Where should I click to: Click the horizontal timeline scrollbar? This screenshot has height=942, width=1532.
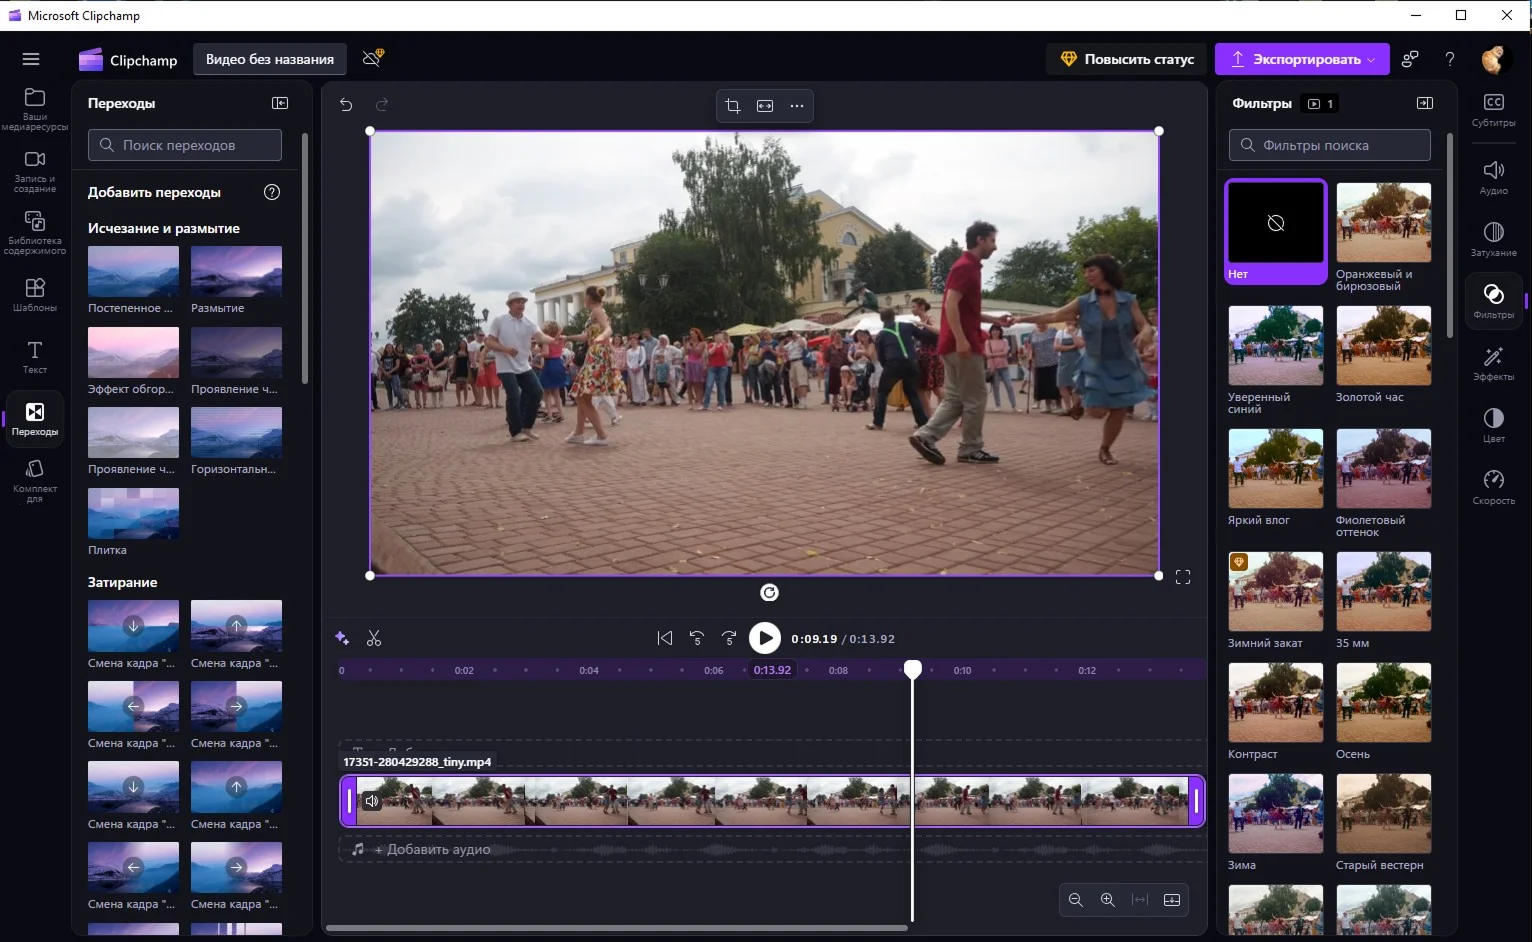click(617, 928)
